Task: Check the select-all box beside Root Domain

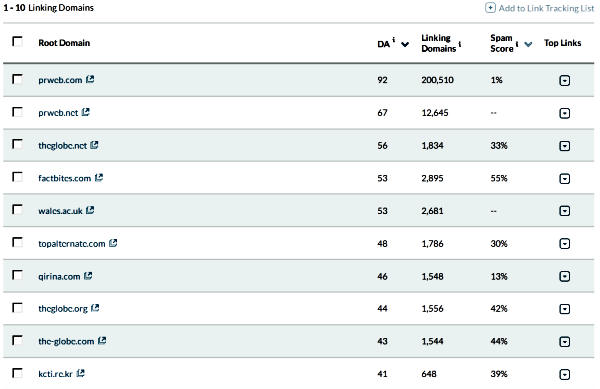Action: coord(17,41)
